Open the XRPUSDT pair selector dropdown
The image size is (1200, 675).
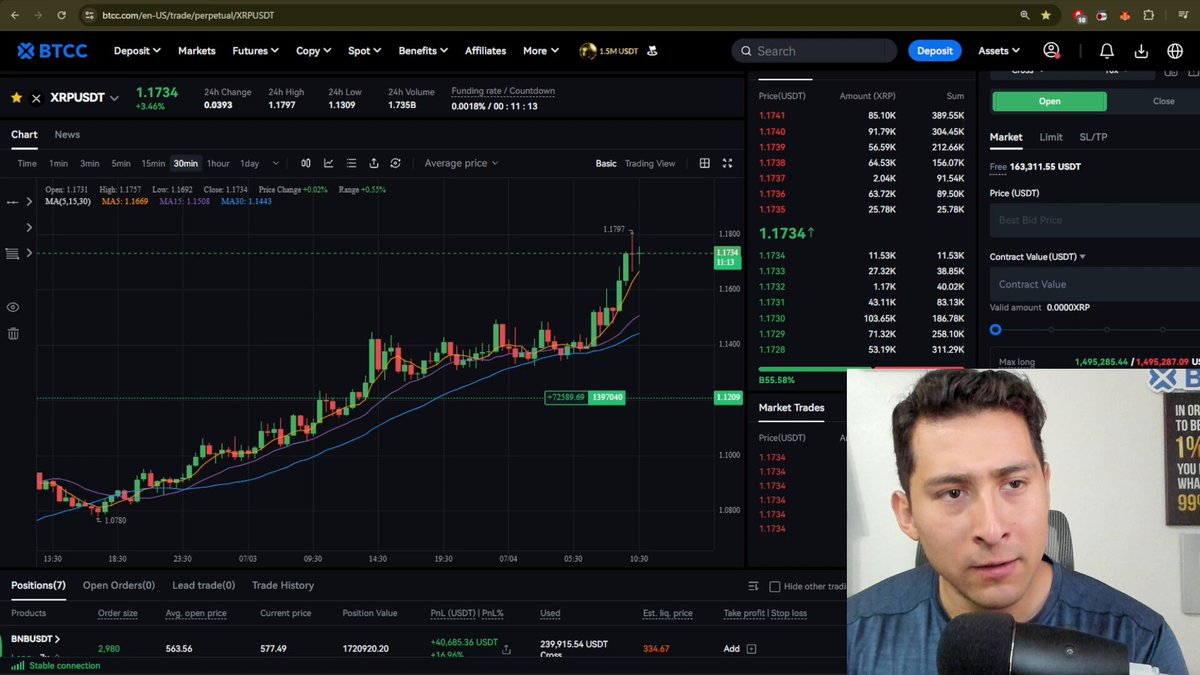point(114,98)
